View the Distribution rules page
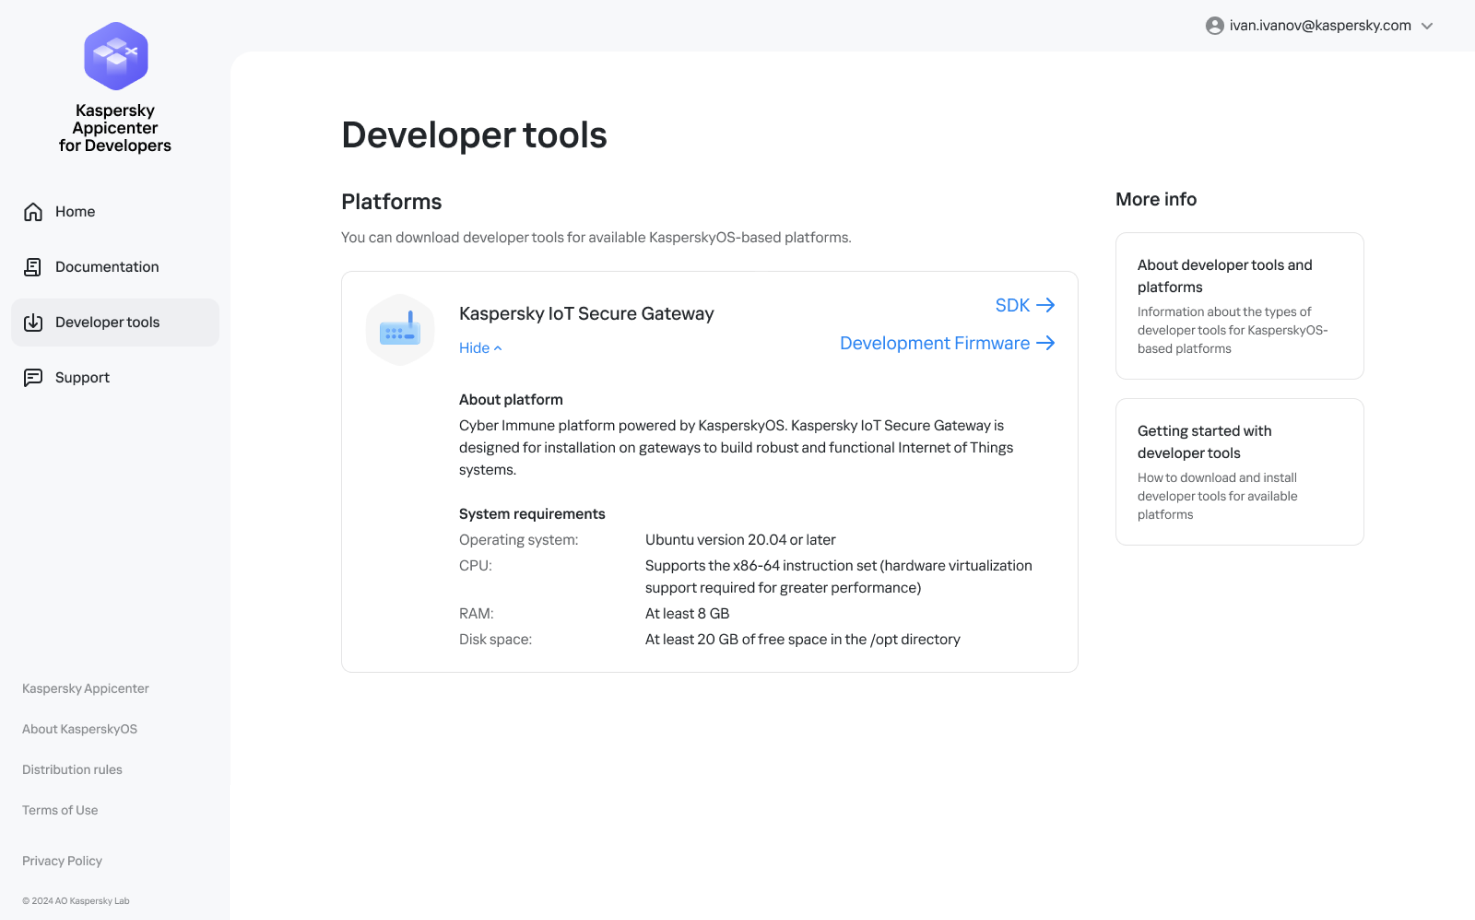The height and width of the screenshot is (920, 1475). [x=72, y=770]
